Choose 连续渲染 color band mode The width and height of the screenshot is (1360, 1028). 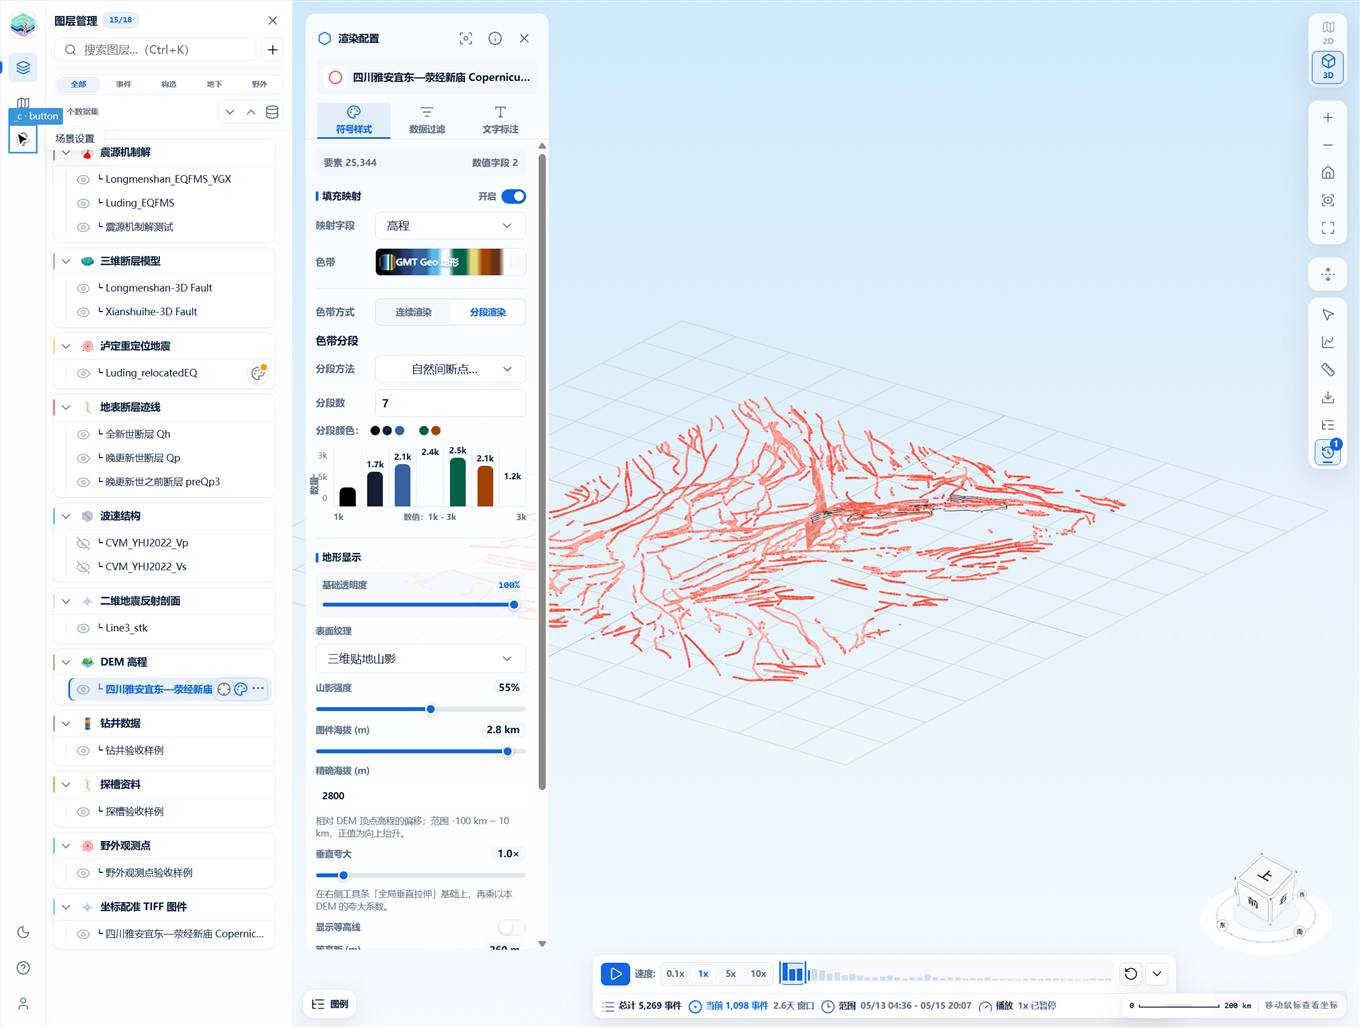tap(413, 312)
